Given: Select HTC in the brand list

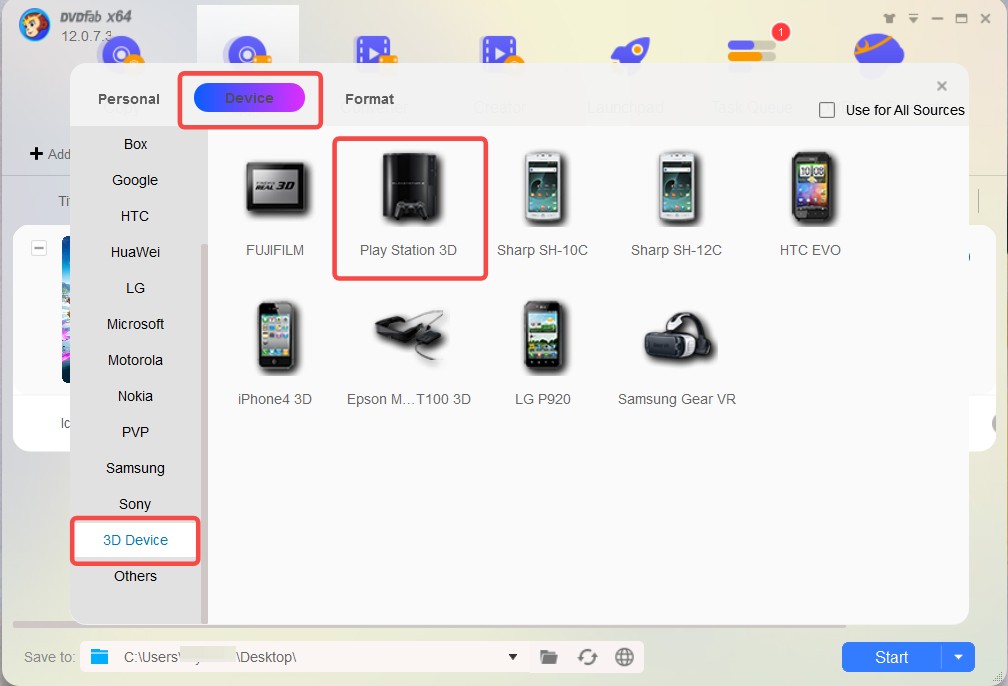Looking at the screenshot, I should (x=136, y=216).
